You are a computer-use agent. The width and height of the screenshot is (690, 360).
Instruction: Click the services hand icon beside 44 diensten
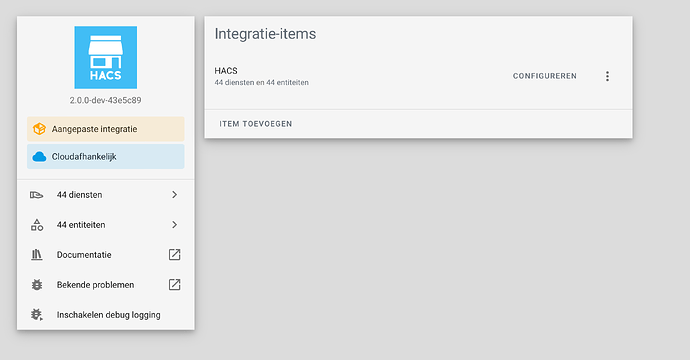(37, 195)
